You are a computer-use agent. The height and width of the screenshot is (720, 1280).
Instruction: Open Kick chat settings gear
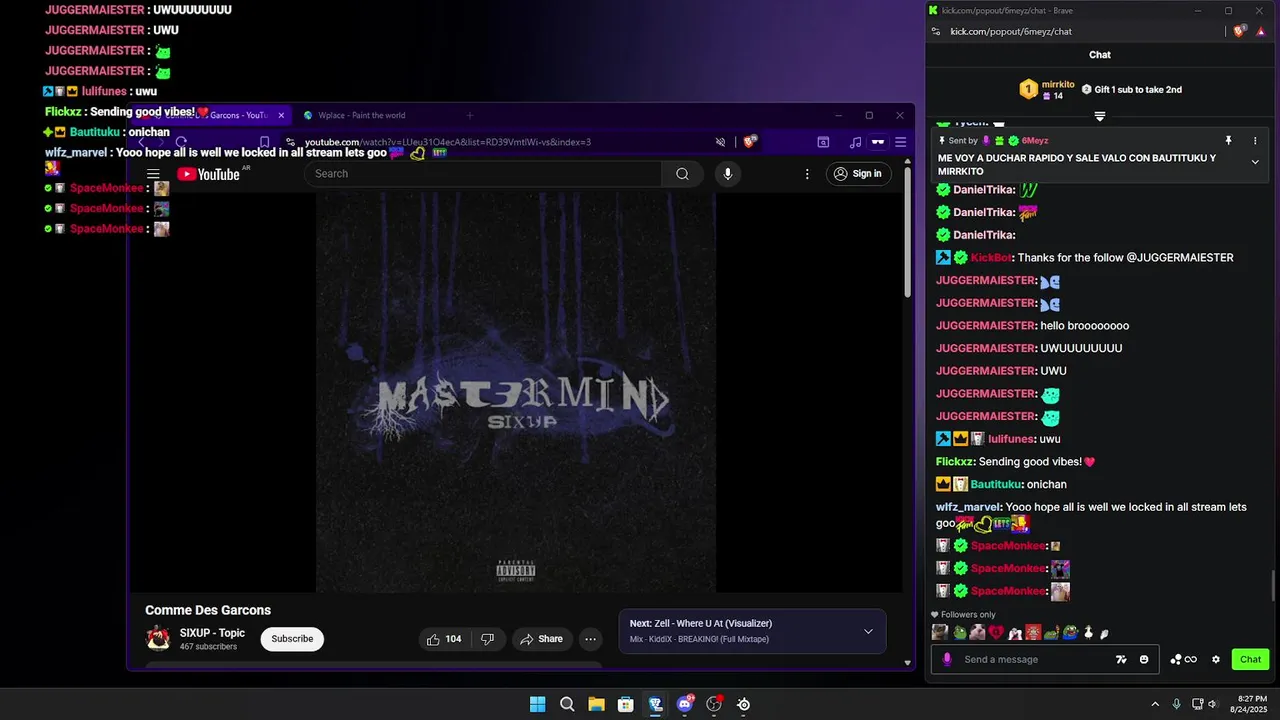pyautogui.click(x=1216, y=659)
